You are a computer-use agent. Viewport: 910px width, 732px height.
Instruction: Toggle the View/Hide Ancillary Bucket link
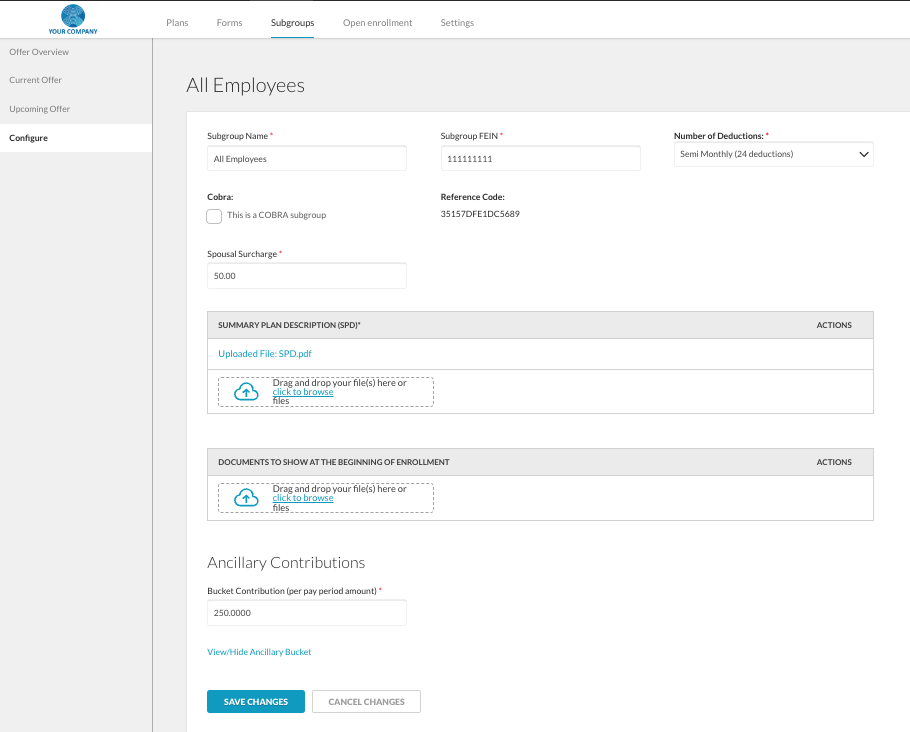pyautogui.click(x=259, y=652)
